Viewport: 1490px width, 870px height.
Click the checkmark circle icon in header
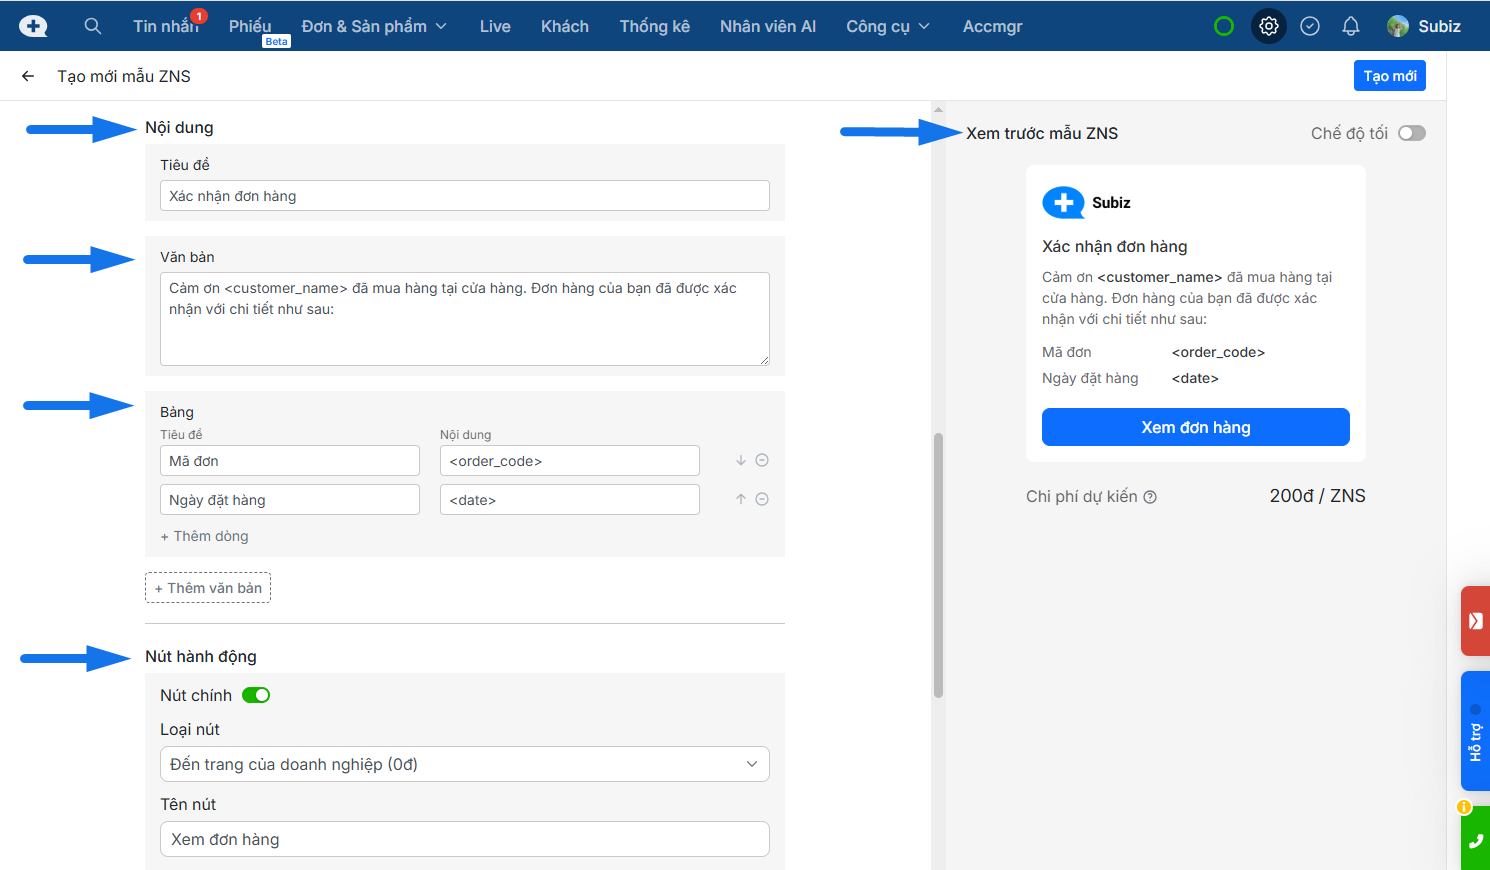(1310, 26)
